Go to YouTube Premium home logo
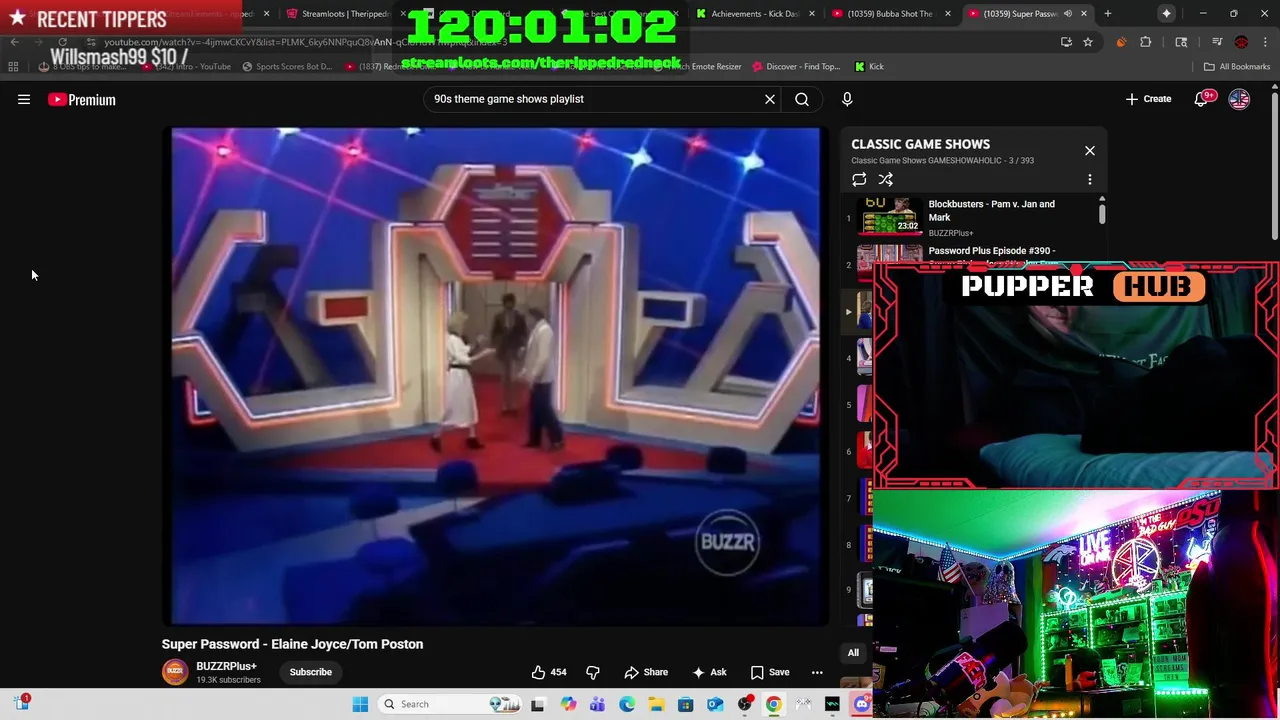Viewport: 1280px width, 720px height. [82, 99]
